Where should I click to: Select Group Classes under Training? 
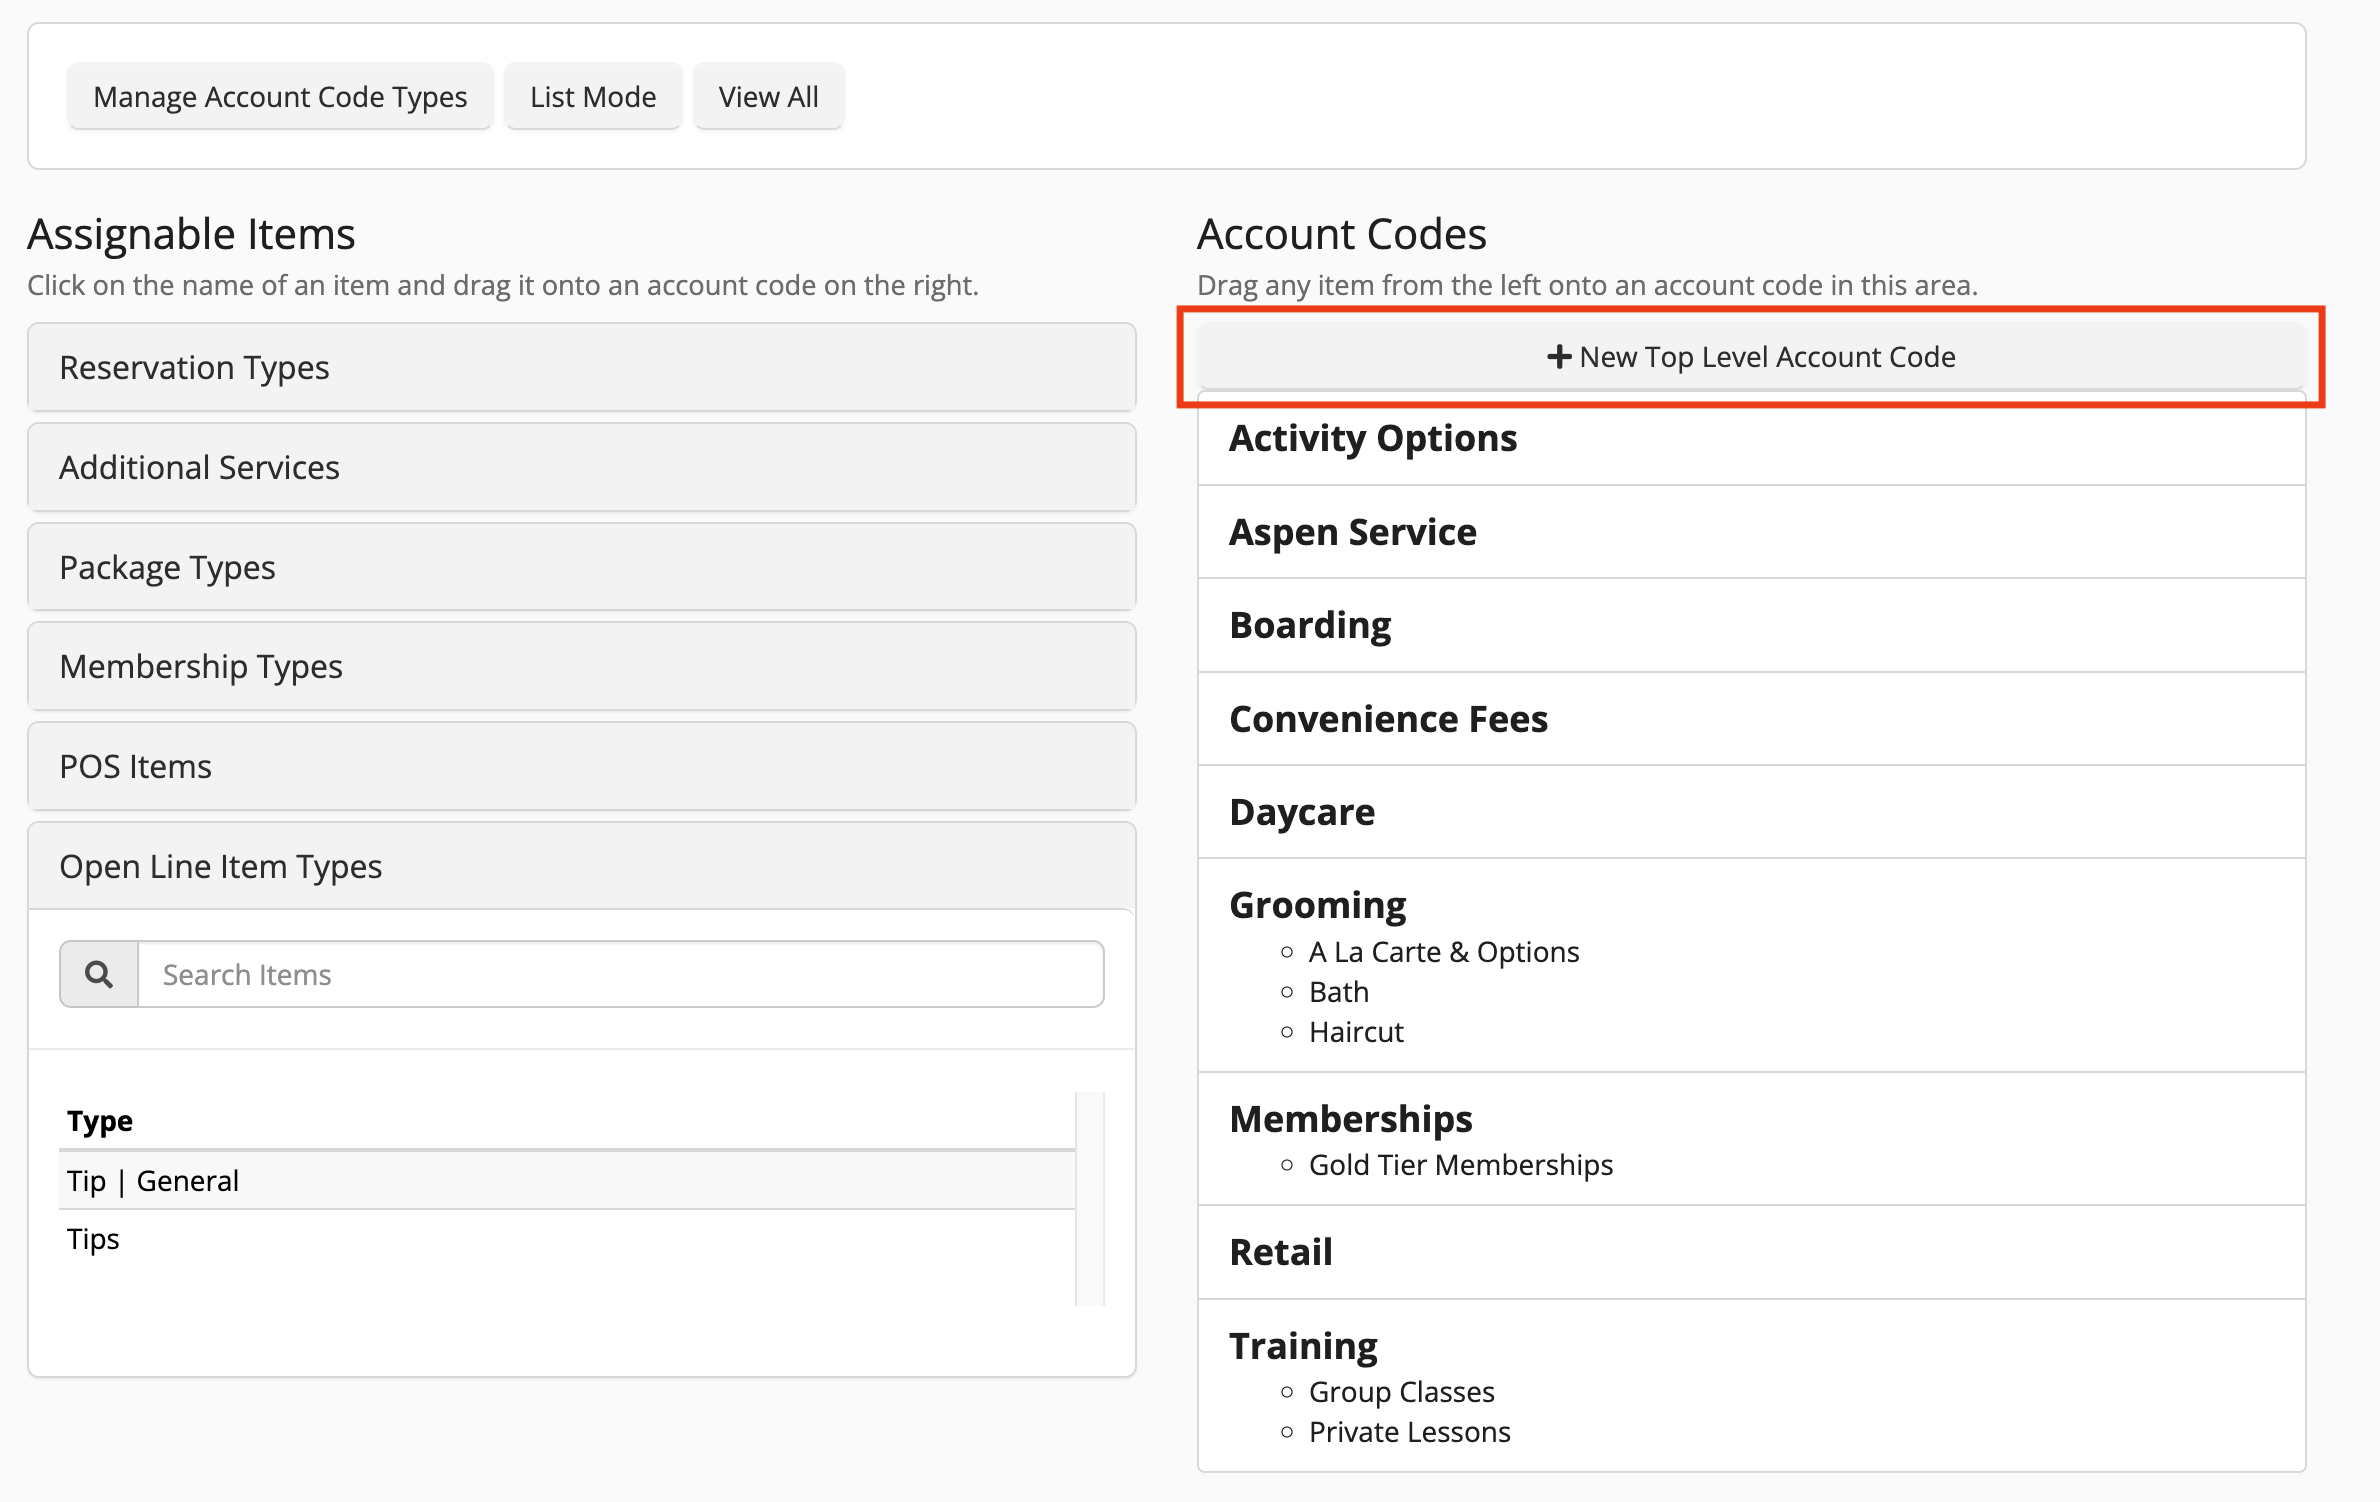pyautogui.click(x=1401, y=1392)
